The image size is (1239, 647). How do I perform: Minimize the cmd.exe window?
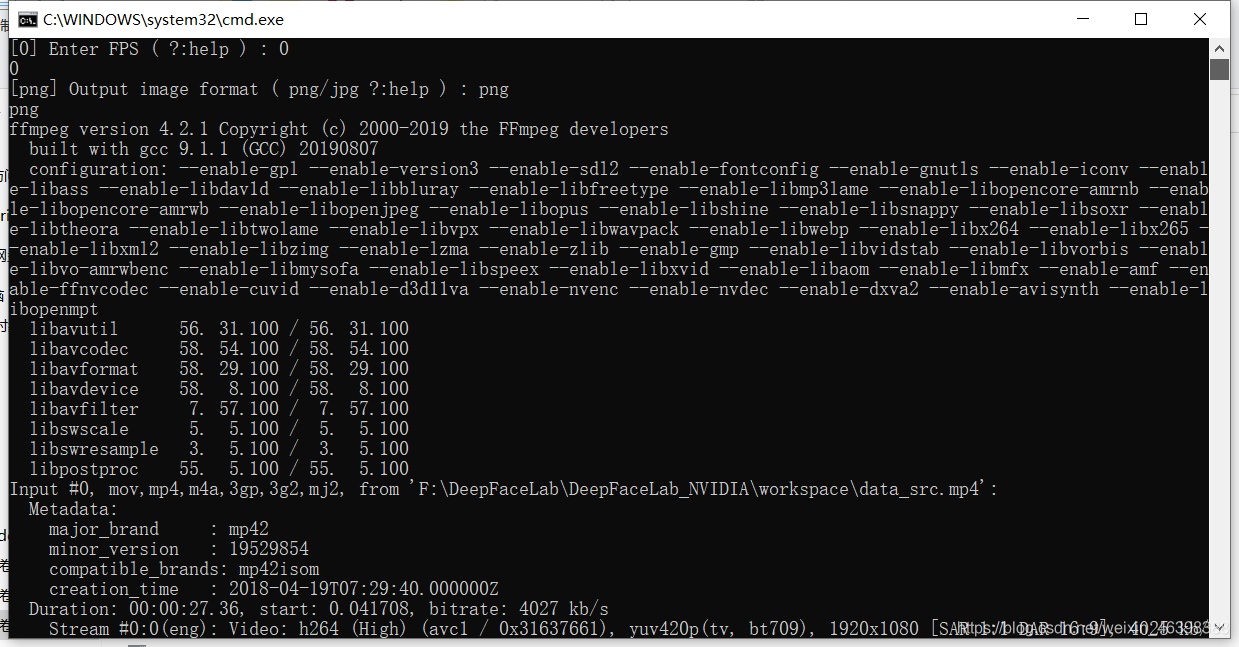point(1083,19)
